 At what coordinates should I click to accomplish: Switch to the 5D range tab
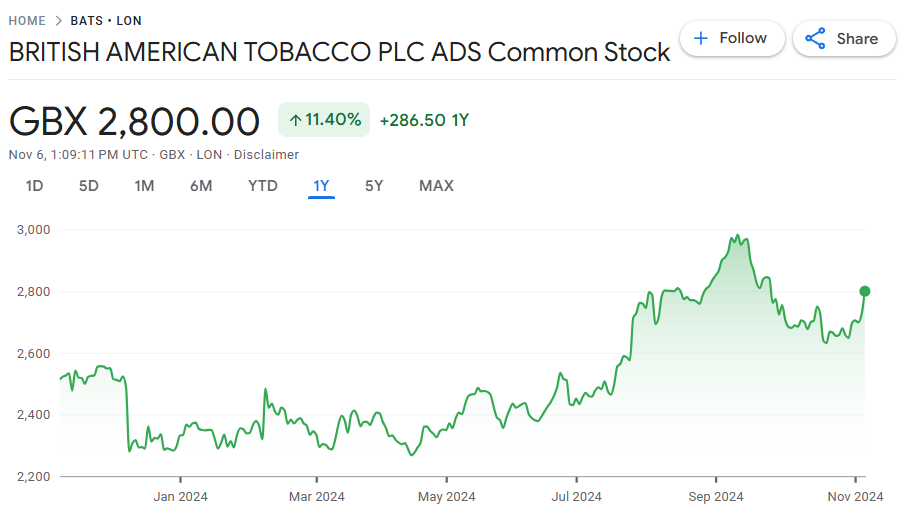89,186
